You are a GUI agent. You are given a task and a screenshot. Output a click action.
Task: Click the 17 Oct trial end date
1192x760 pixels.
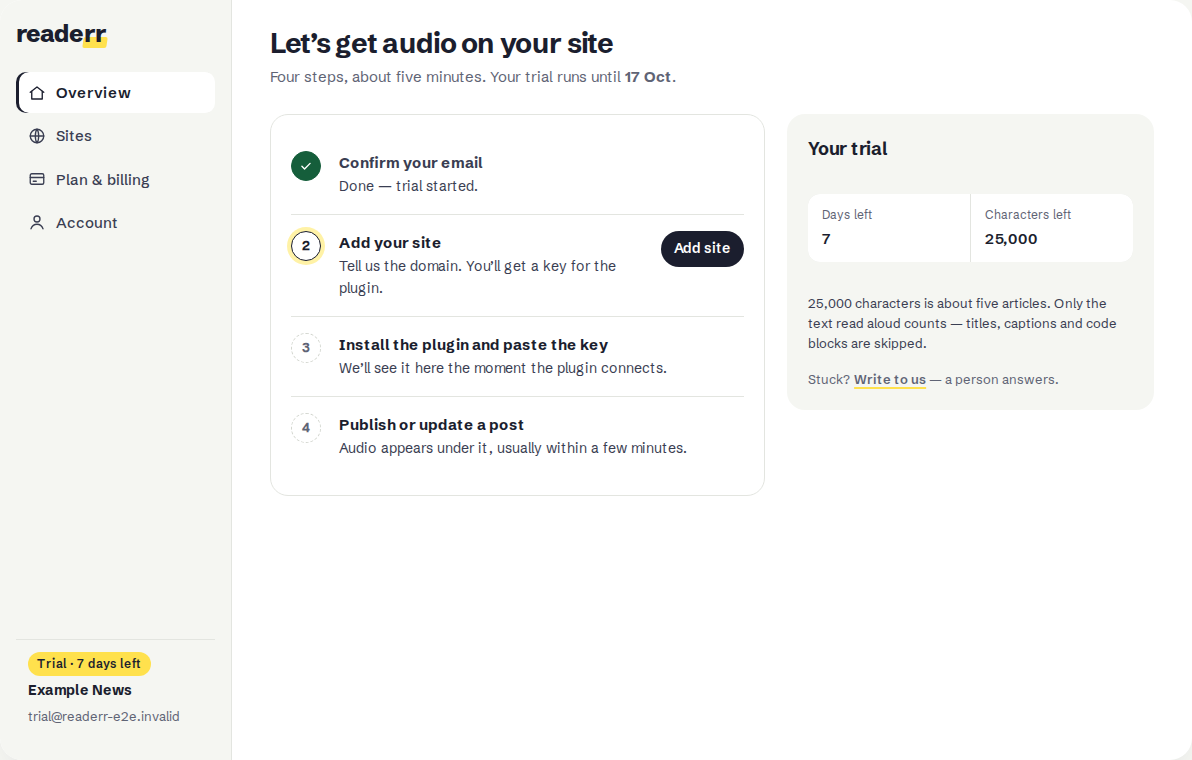click(648, 77)
